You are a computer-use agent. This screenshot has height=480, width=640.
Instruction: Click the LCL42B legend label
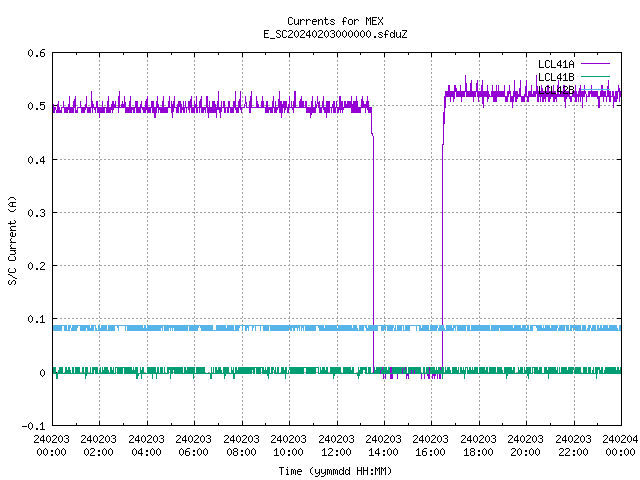(x=556, y=90)
